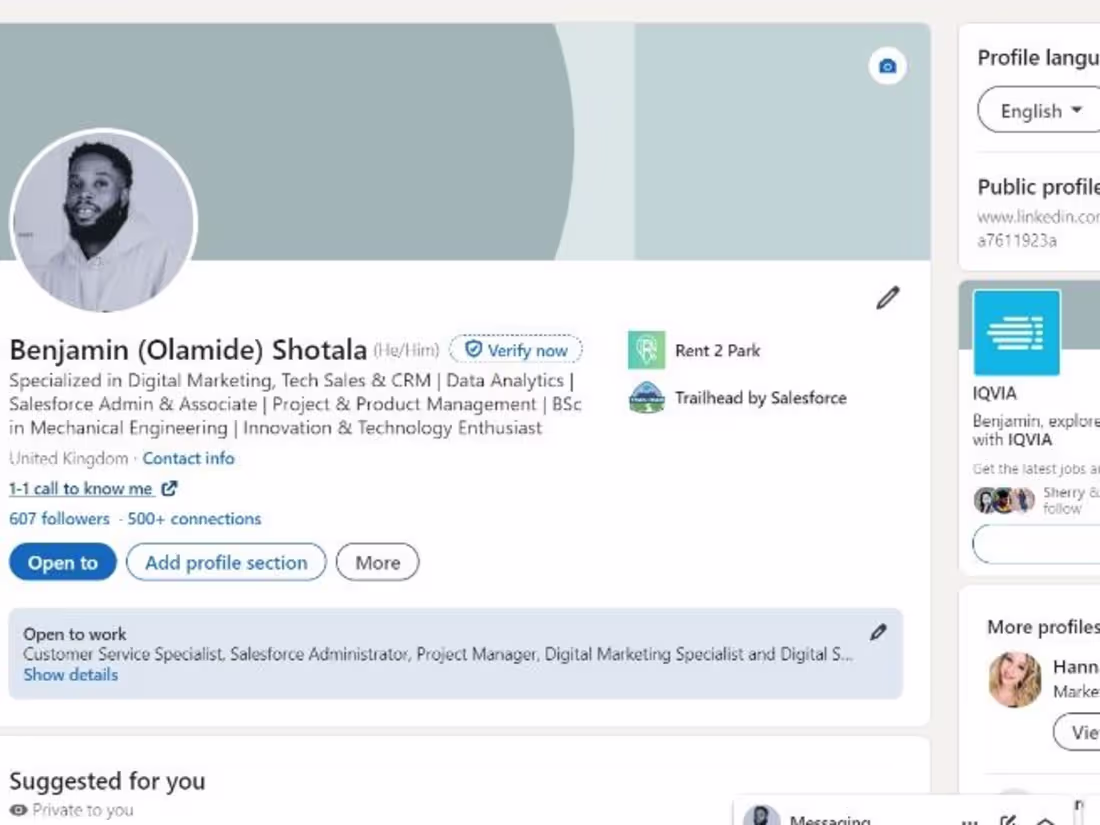1100x825 pixels.
Task: Click the pencil icon to edit intro
Action: (x=887, y=298)
